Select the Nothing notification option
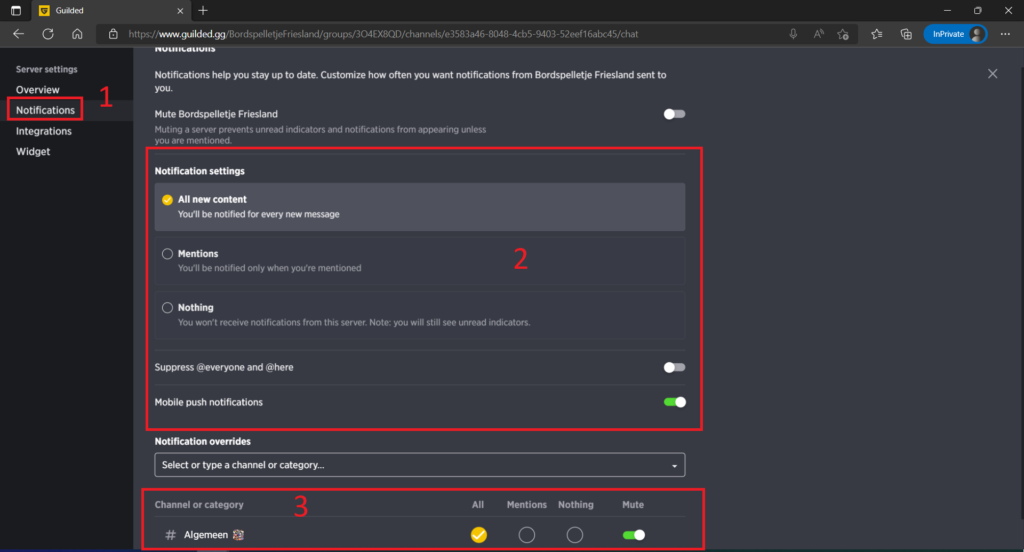 (420, 315)
